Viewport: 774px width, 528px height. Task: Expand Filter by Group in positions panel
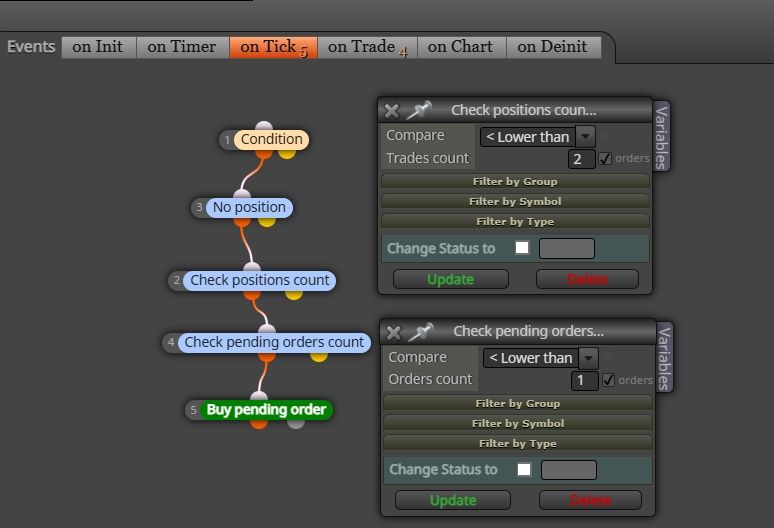(x=515, y=182)
